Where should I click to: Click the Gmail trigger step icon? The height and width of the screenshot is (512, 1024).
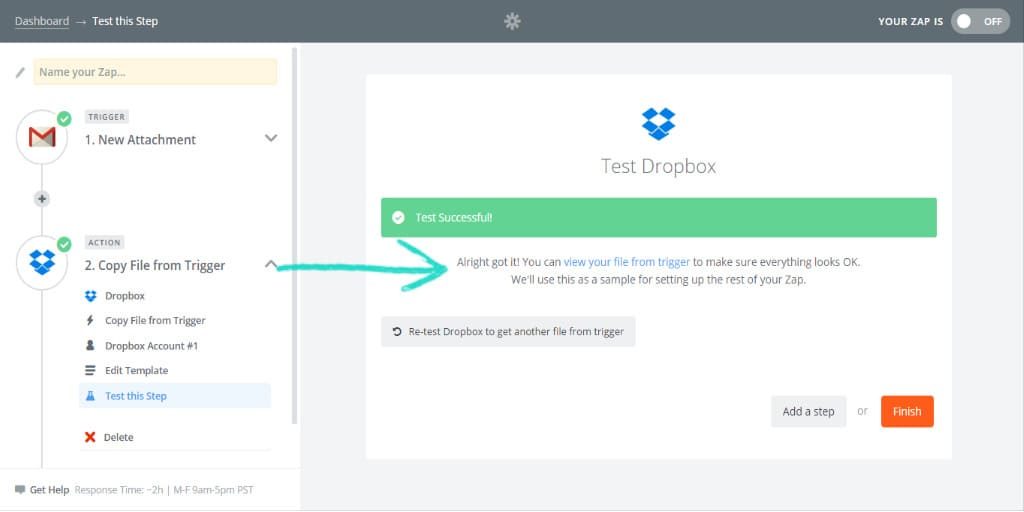42,138
